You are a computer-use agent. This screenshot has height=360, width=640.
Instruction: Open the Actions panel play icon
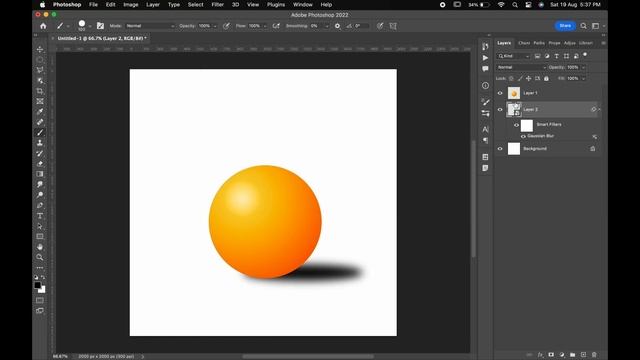pos(485,58)
